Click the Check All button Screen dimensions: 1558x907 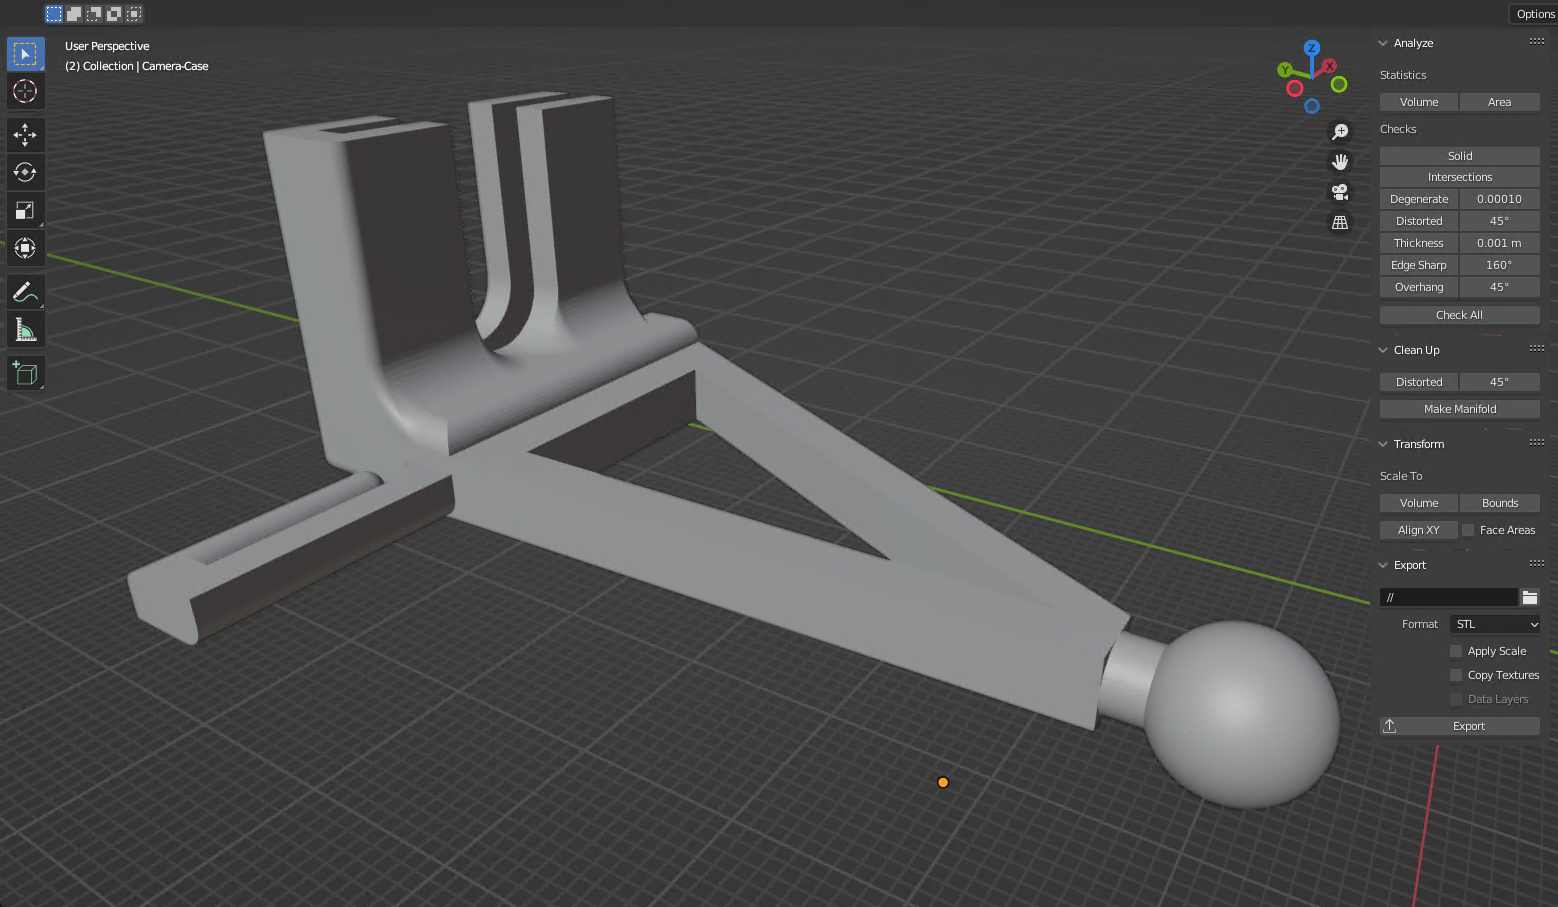[1459, 315]
